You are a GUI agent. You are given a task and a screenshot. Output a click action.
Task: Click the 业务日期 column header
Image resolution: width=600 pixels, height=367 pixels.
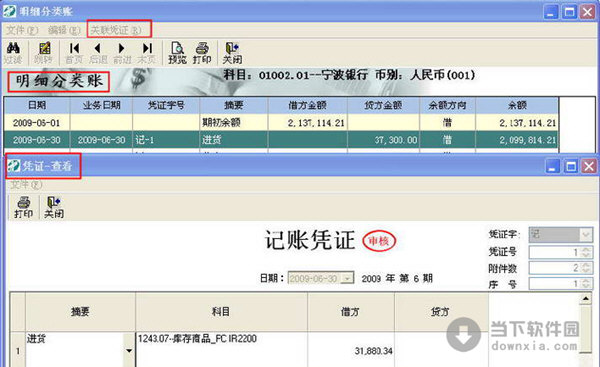(x=101, y=105)
